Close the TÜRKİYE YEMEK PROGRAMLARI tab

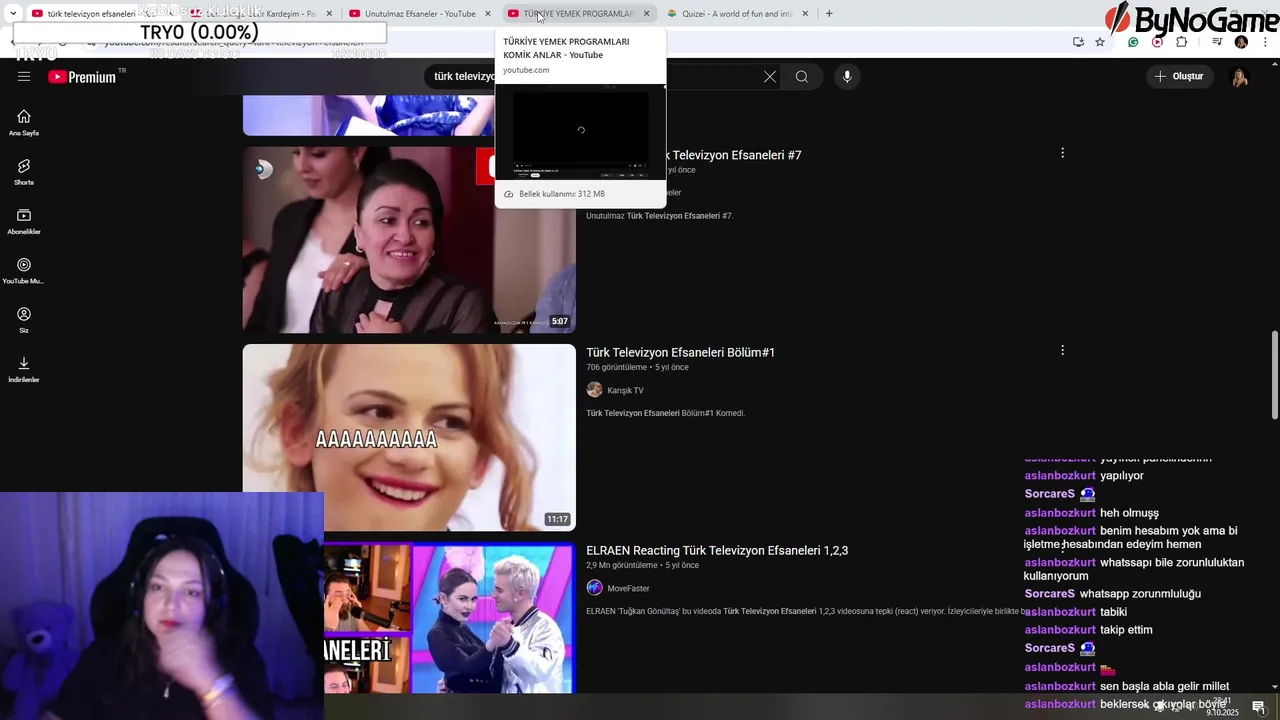pyautogui.click(x=646, y=14)
